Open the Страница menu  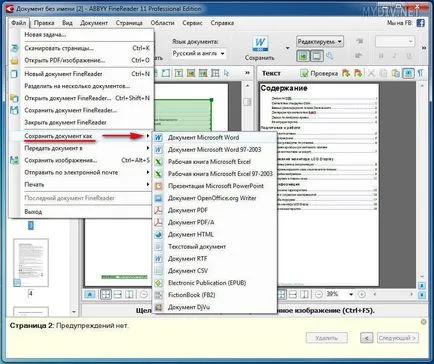[129, 23]
